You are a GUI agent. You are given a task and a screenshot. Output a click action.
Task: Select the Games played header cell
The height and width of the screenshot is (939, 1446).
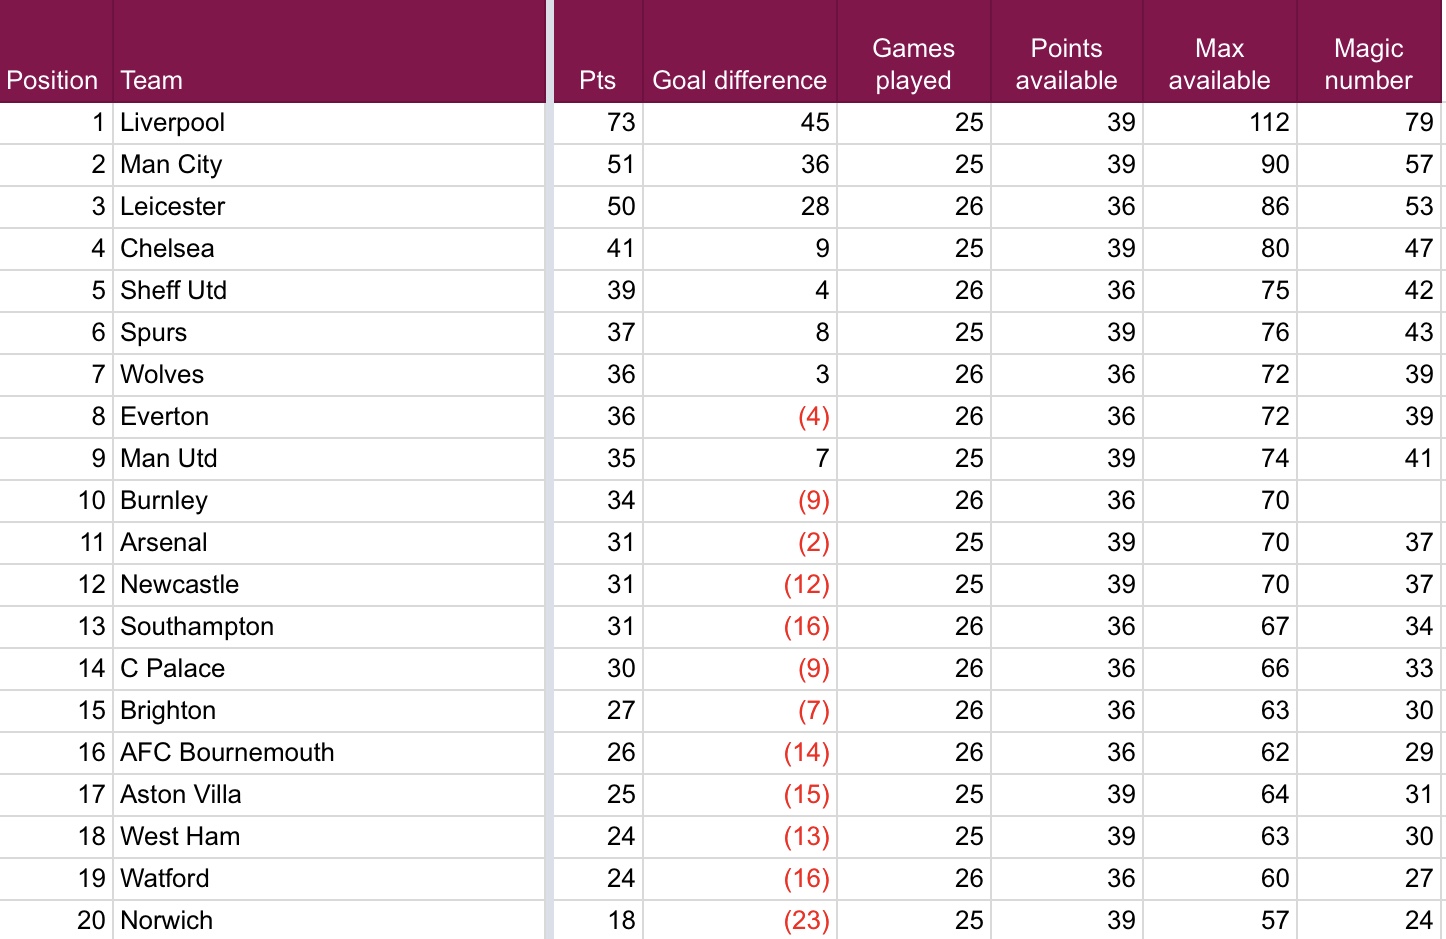coord(913,51)
